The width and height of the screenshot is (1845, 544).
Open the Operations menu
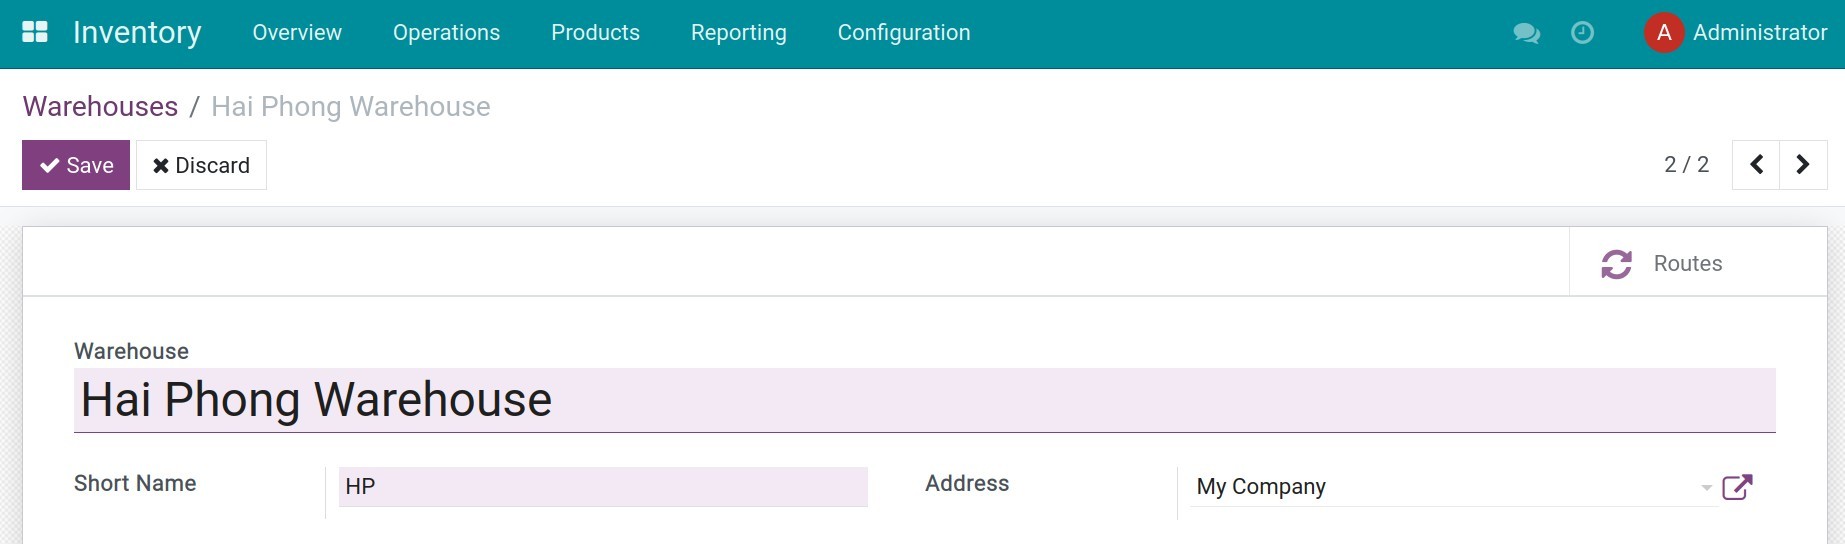tap(446, 33)
